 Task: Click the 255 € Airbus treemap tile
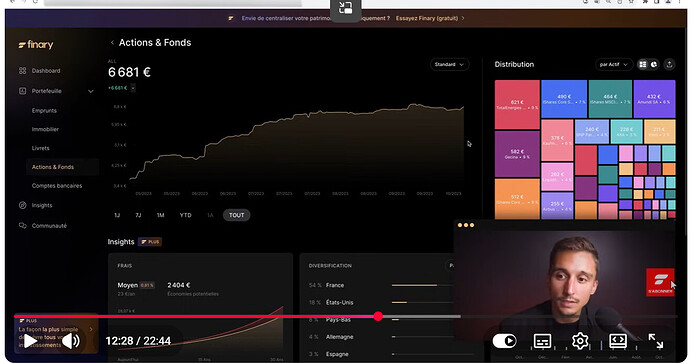click(557, 205)
